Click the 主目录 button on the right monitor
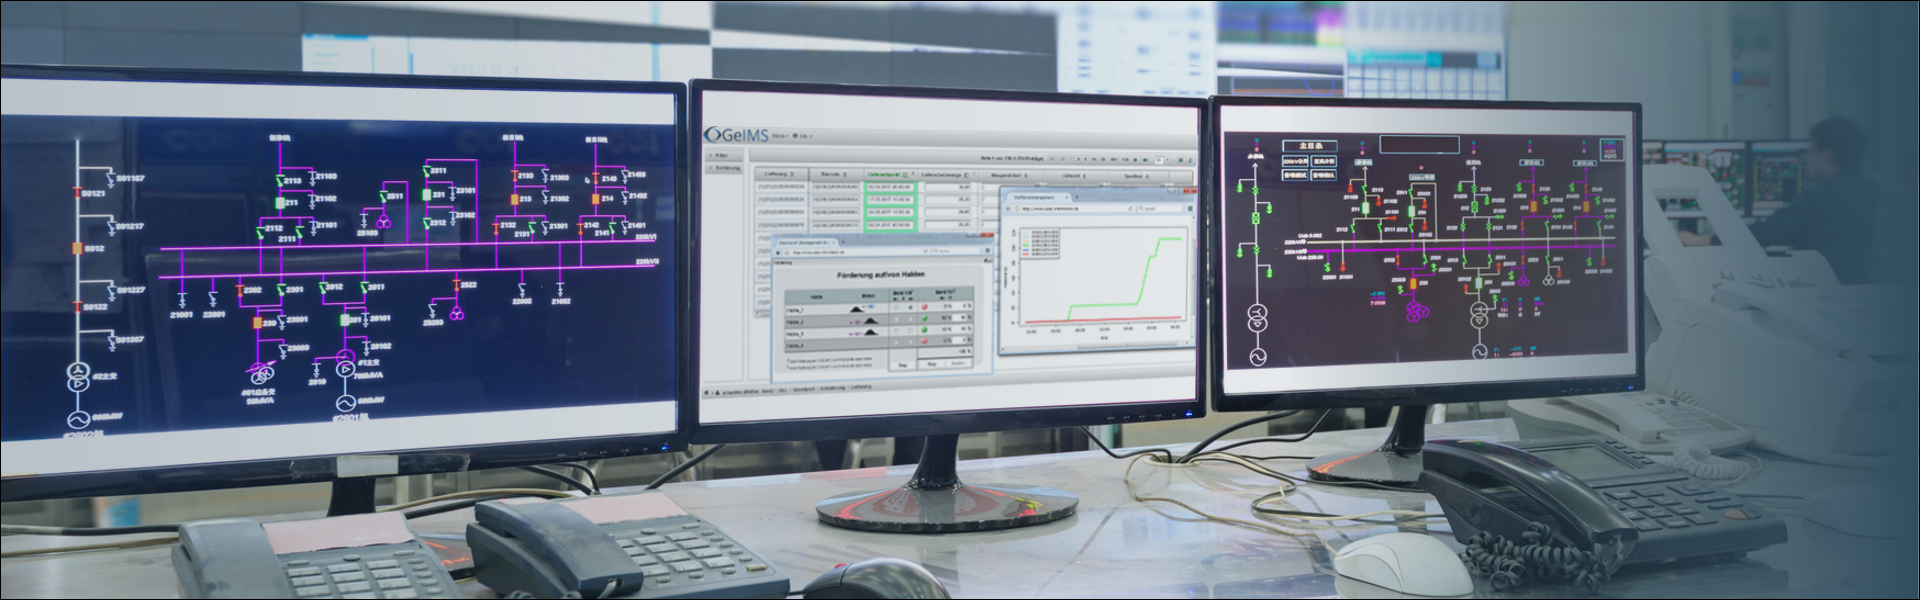The width and height of the screenshot is (1920, 600). [x=1310, y=146]
